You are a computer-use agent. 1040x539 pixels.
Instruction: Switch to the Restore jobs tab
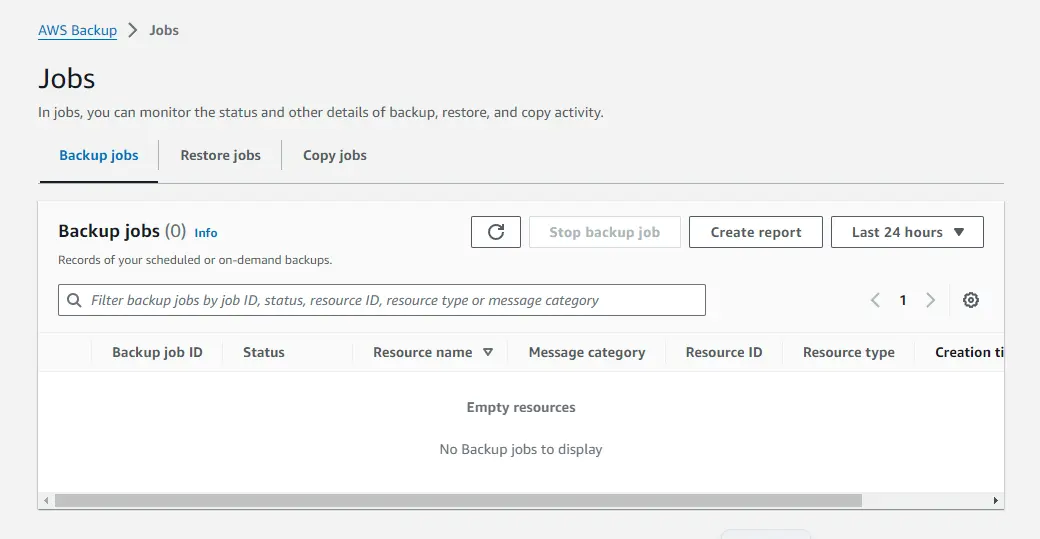point(220,155)
